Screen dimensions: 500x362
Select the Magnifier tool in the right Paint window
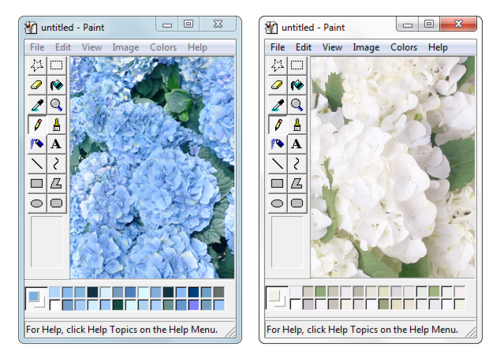[x=297, y=105]
